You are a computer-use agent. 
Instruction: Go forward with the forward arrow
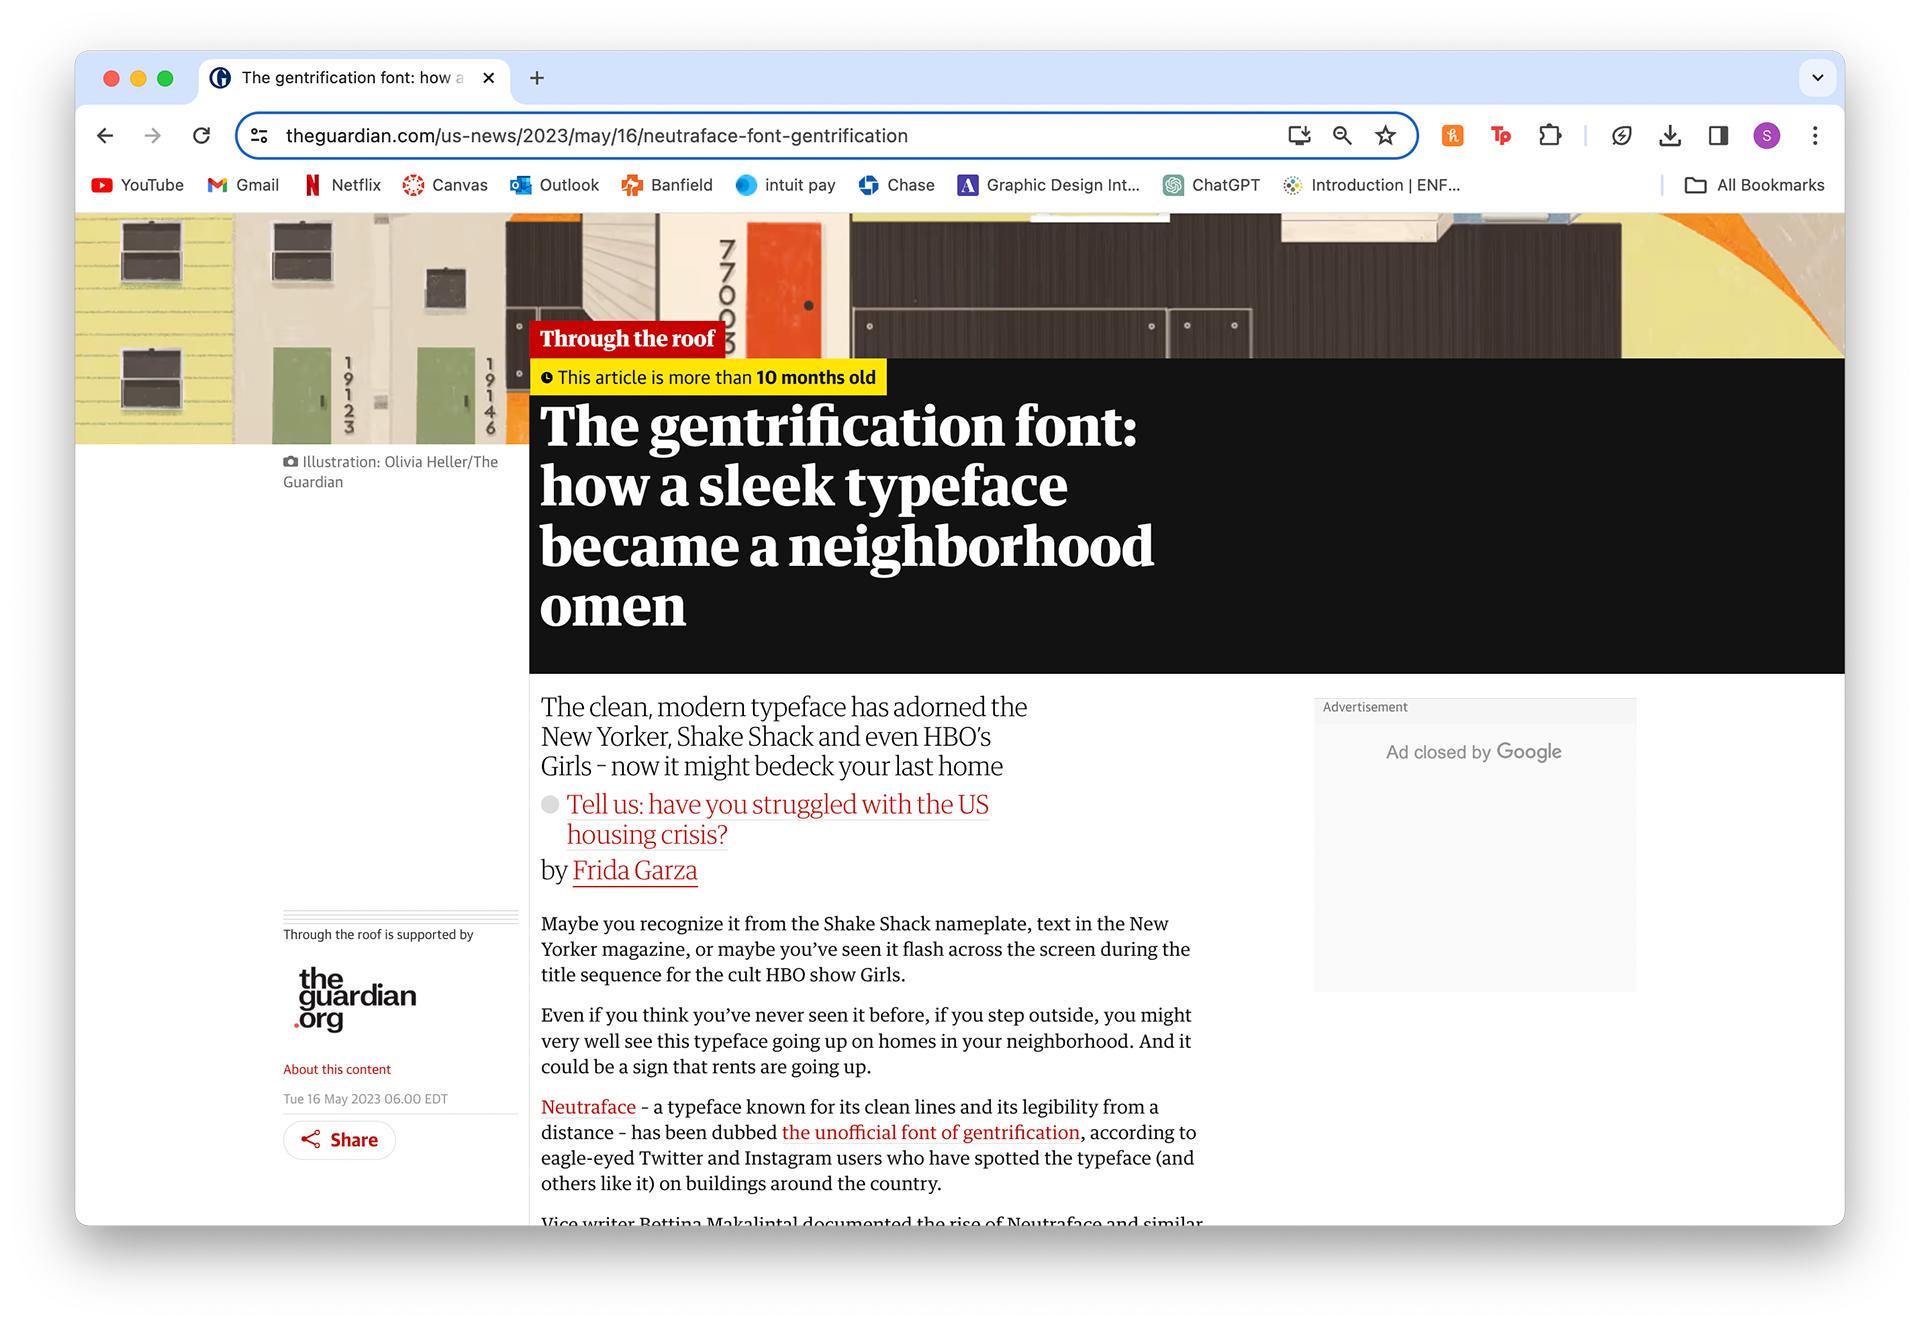[152, 136]
